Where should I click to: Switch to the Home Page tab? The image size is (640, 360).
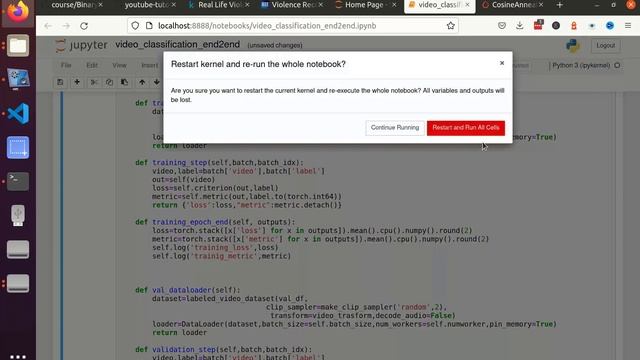(x=364, y=5)
